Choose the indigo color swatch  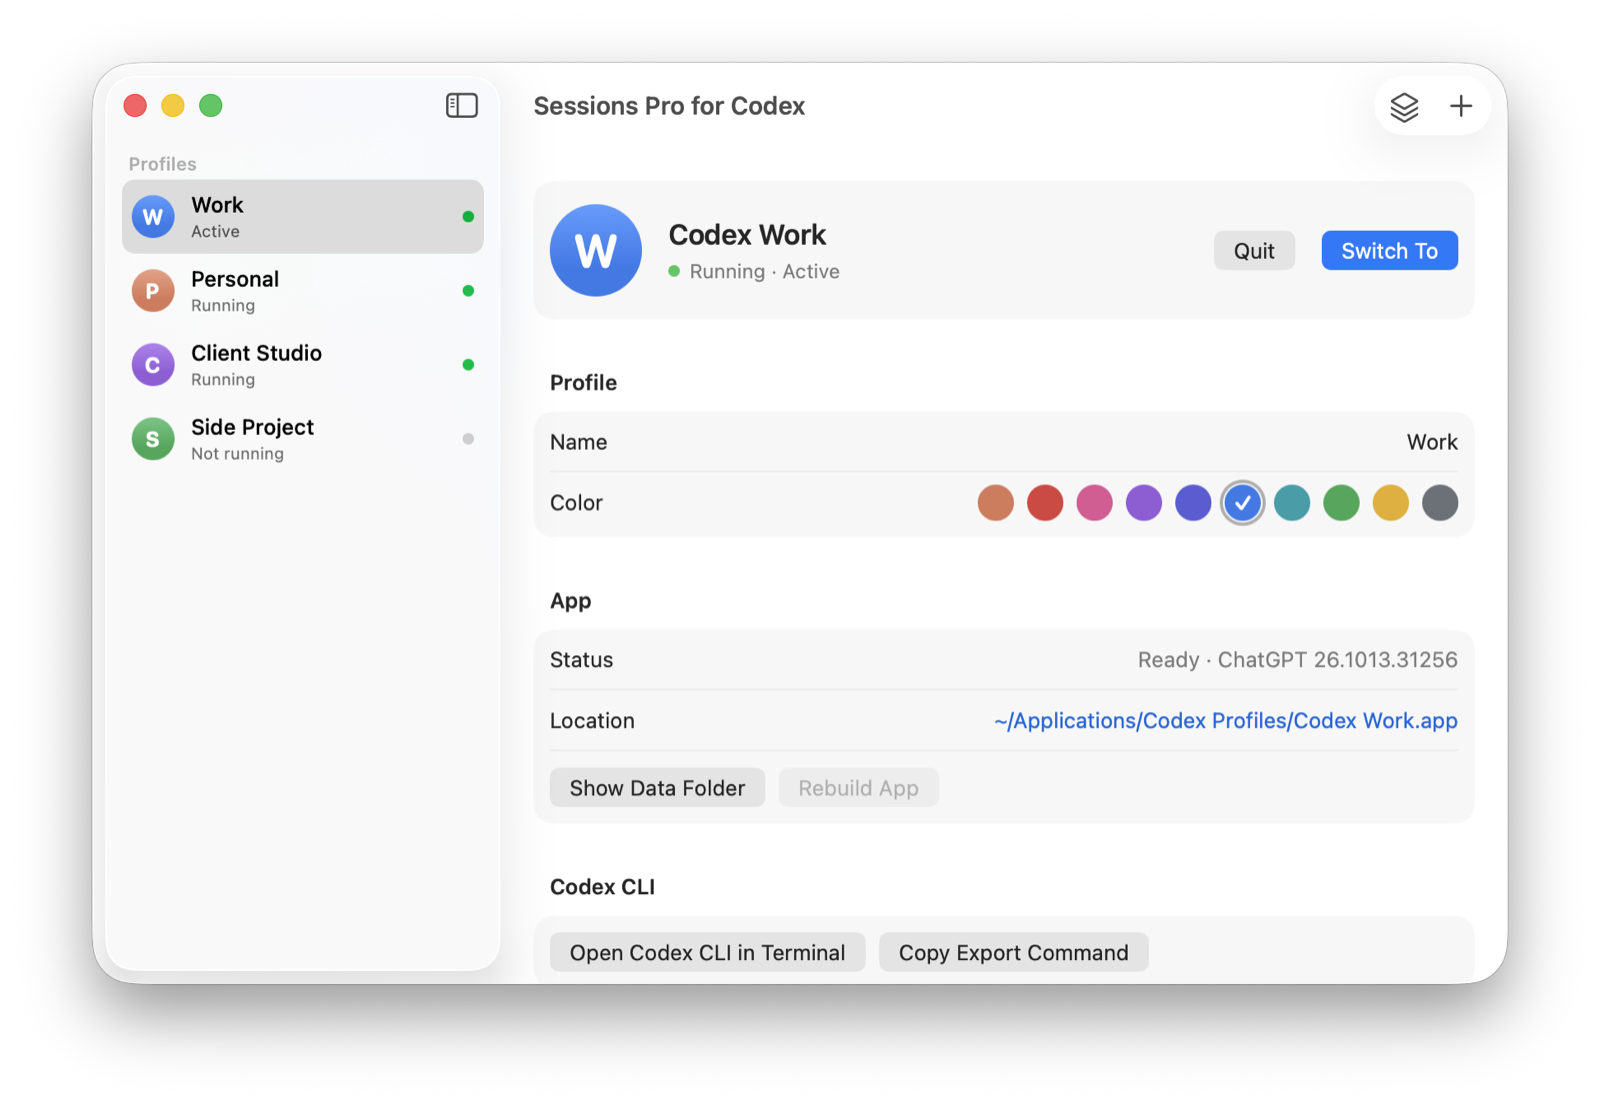[x=1193, y=503]
